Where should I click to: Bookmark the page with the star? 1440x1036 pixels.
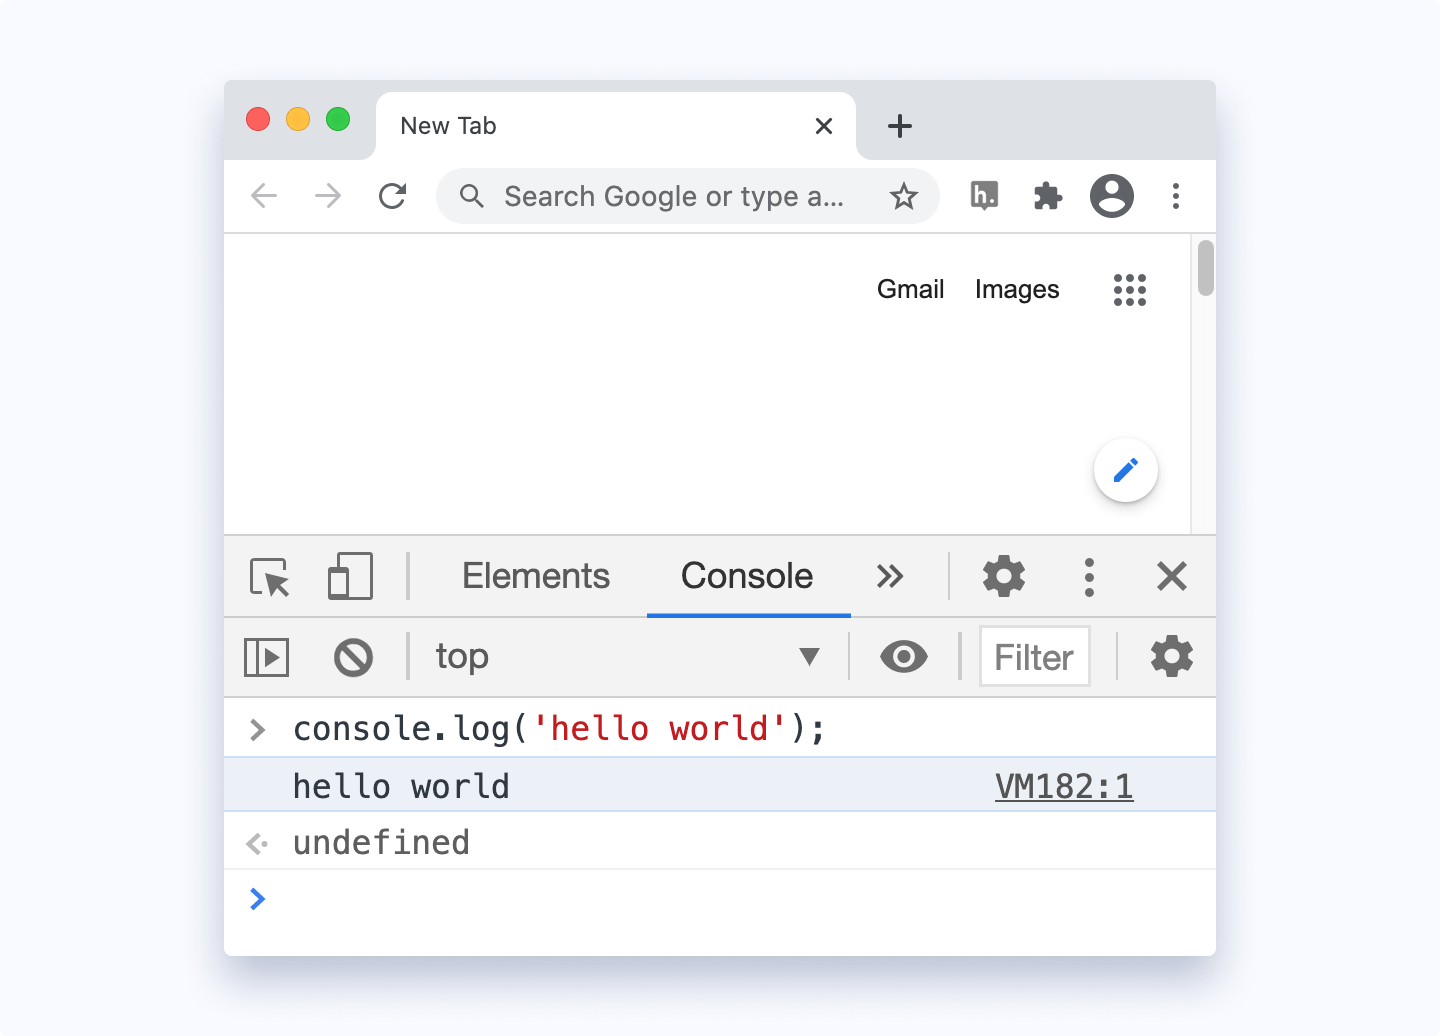point(904,196)
